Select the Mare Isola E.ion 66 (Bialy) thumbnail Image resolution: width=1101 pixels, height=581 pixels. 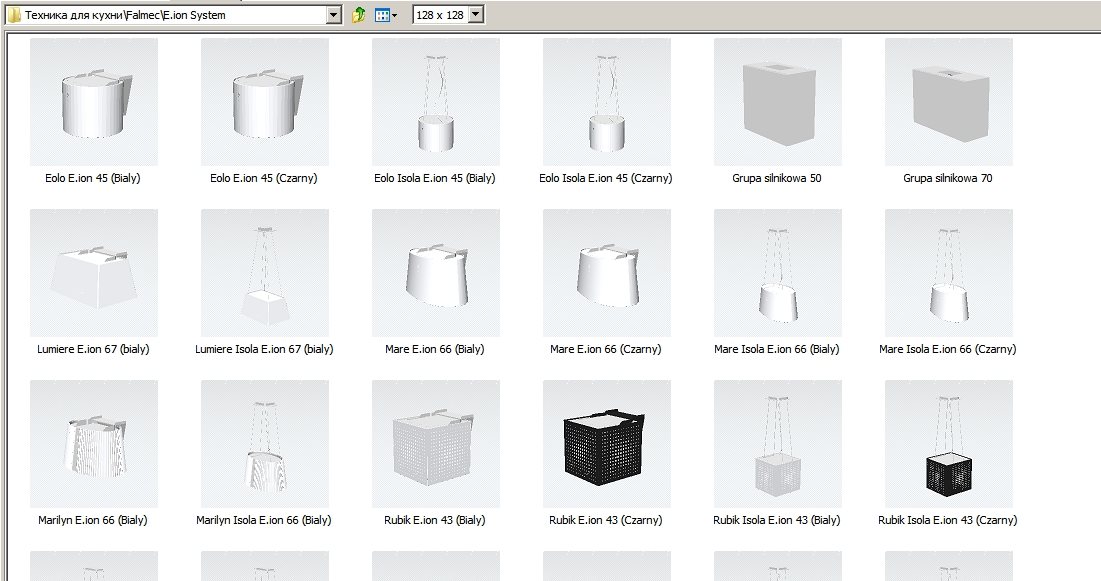[x=778, y=273]
